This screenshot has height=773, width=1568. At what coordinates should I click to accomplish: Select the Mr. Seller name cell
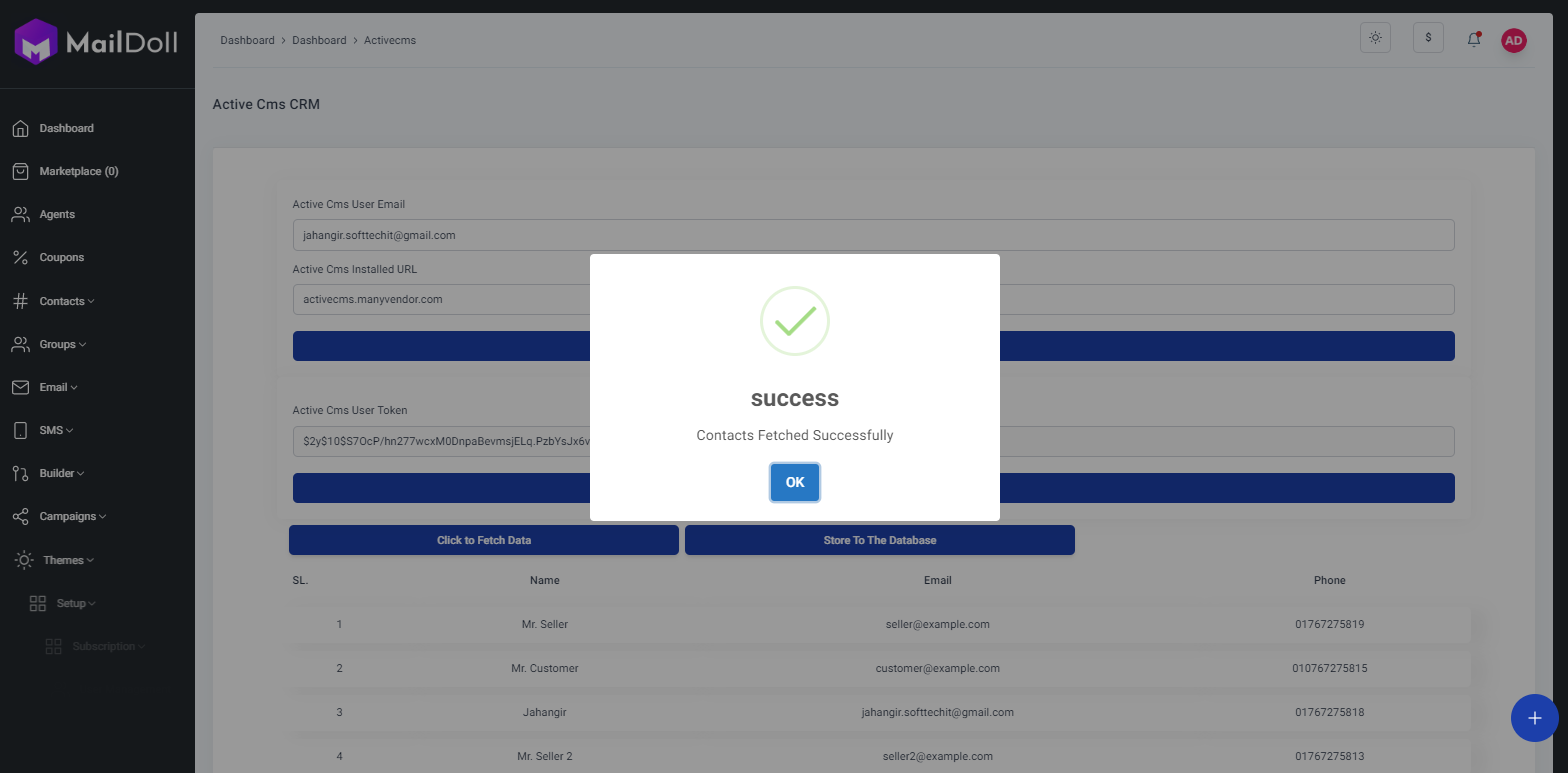click(x=545, y=624)
